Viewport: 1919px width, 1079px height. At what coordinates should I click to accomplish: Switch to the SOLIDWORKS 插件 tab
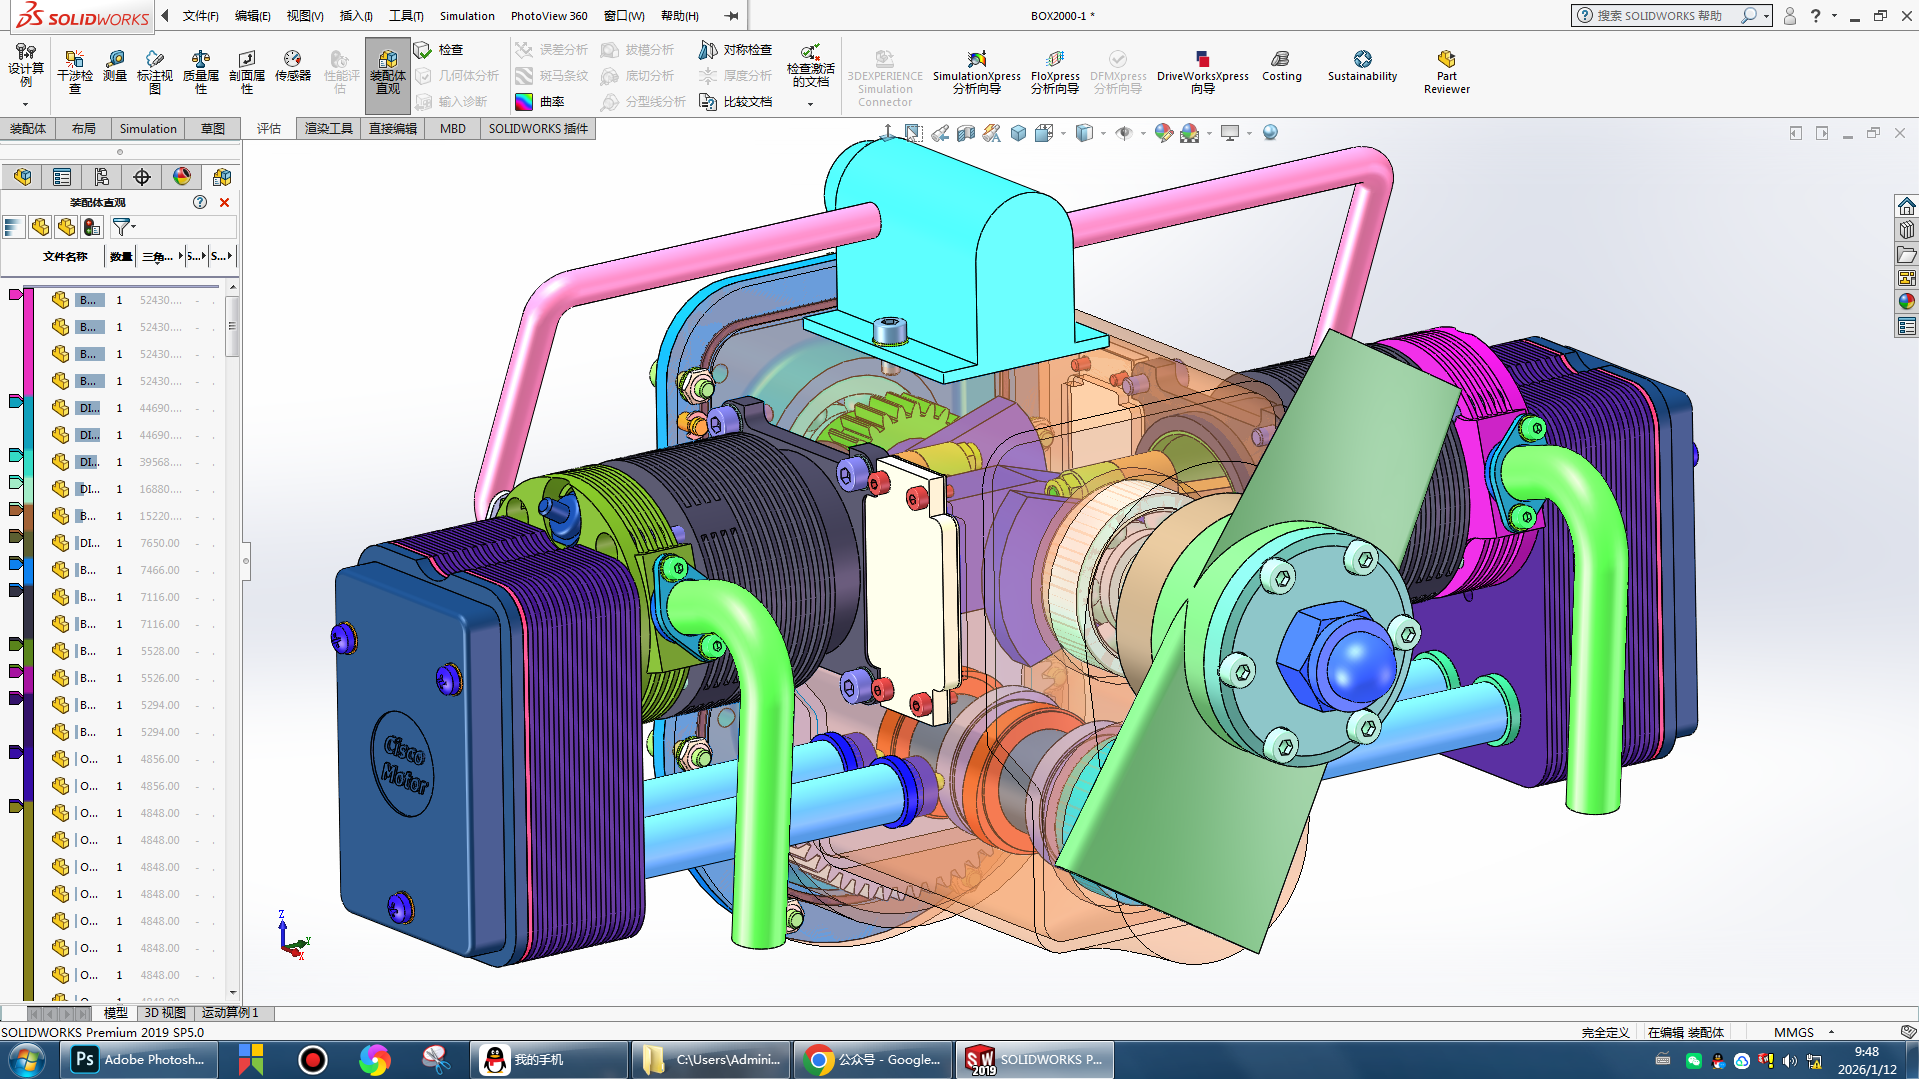click(538, 129)
